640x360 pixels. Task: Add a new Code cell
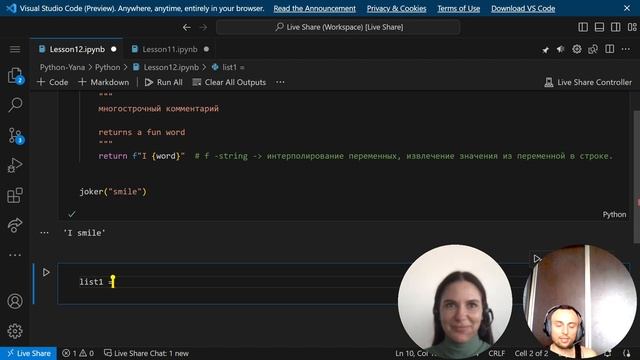coord(53,82)
